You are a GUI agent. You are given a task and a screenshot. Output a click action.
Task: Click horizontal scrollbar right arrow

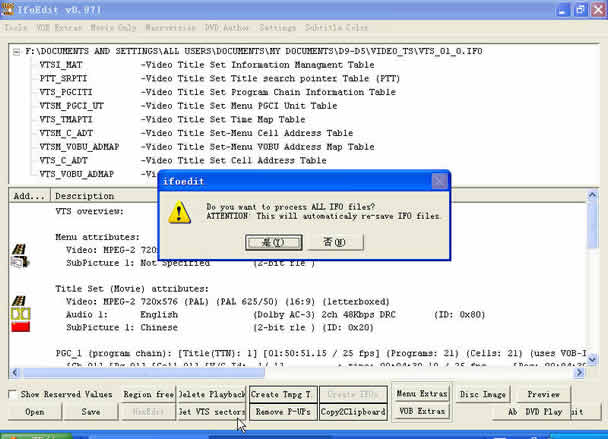579,373
